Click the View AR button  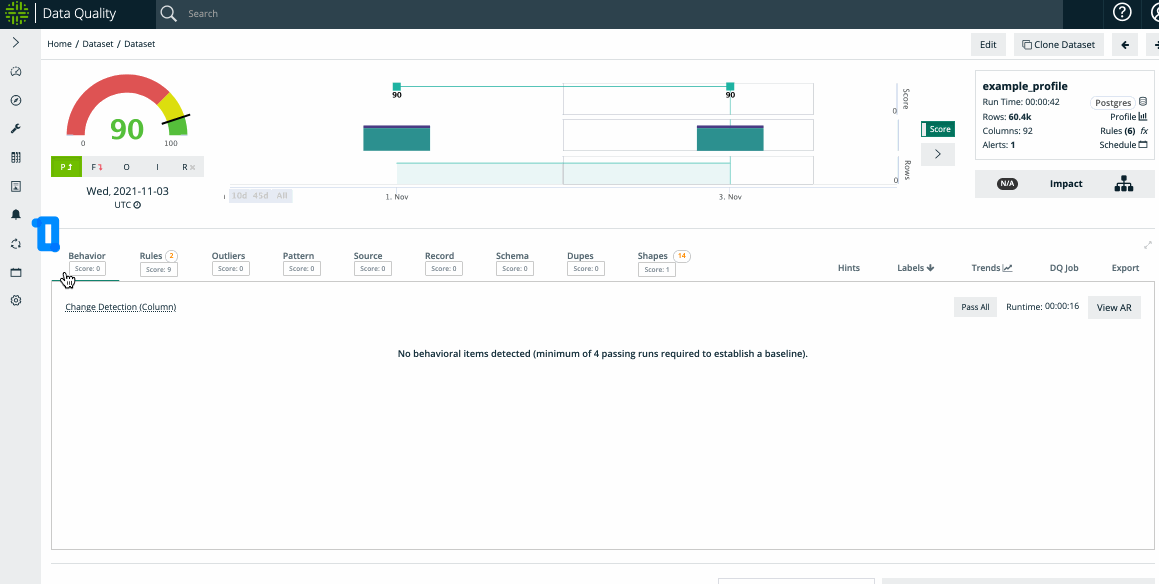click(x=1113, y=308)
